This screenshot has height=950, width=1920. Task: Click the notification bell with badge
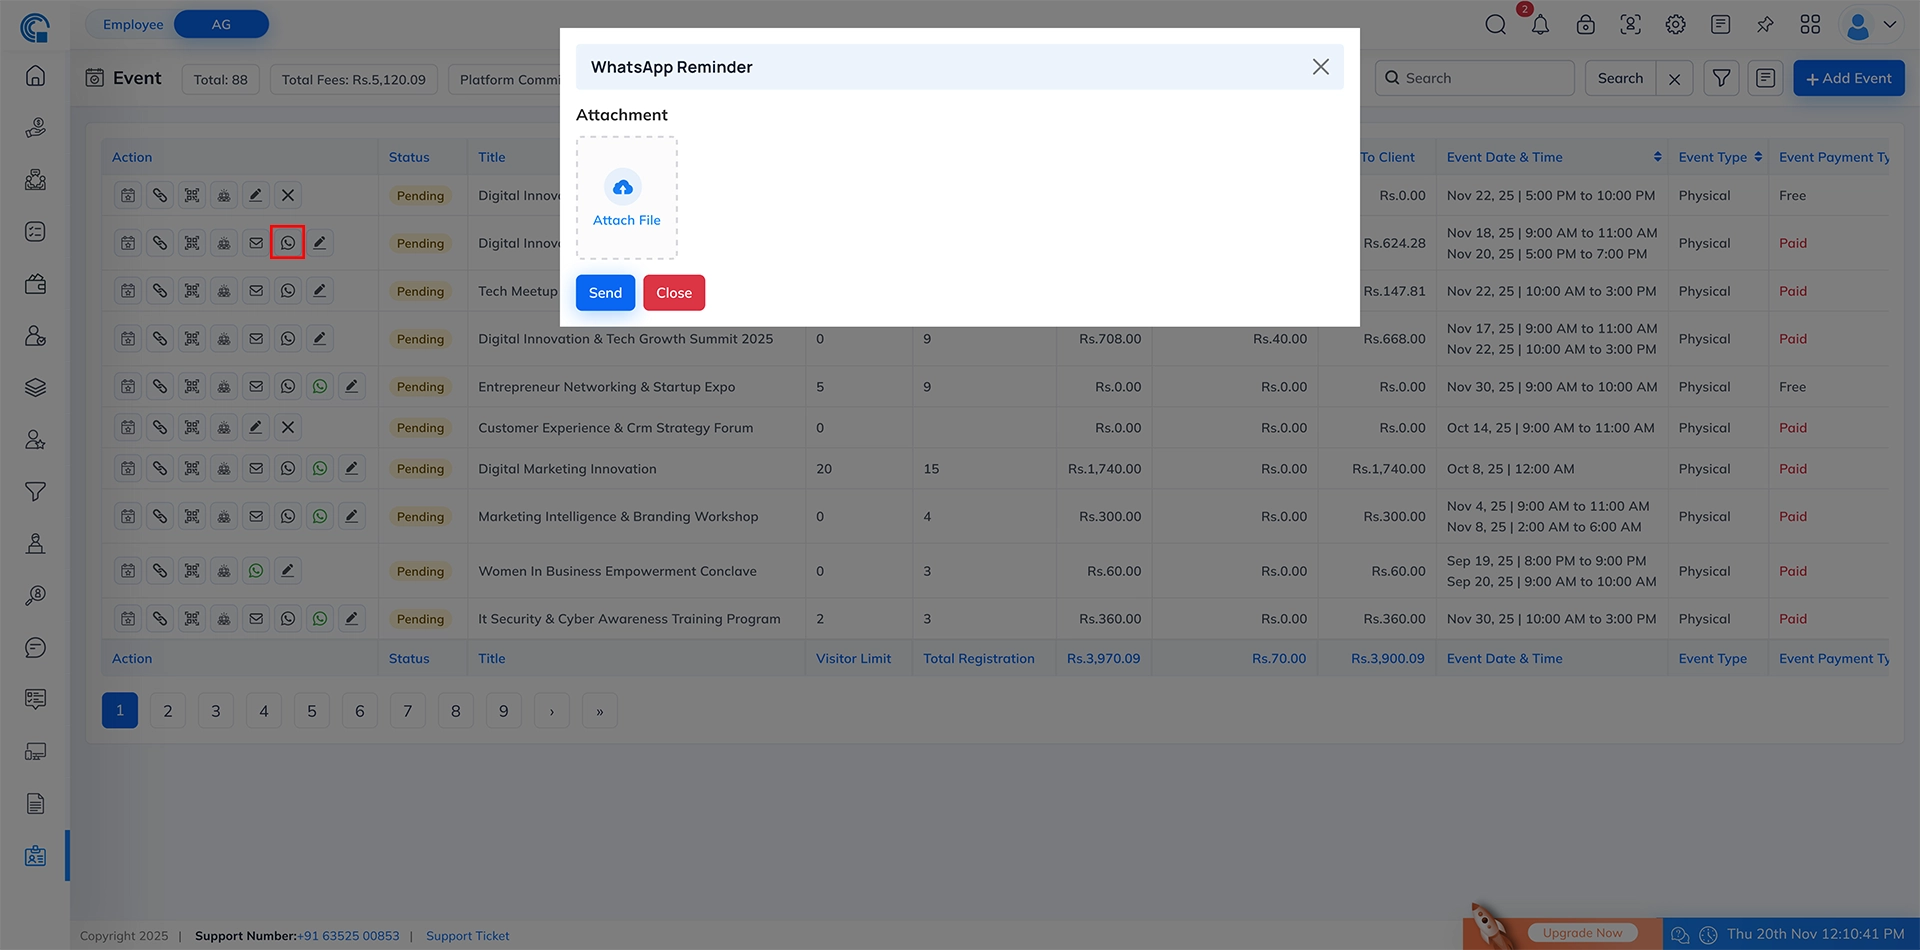[1540, 24]
